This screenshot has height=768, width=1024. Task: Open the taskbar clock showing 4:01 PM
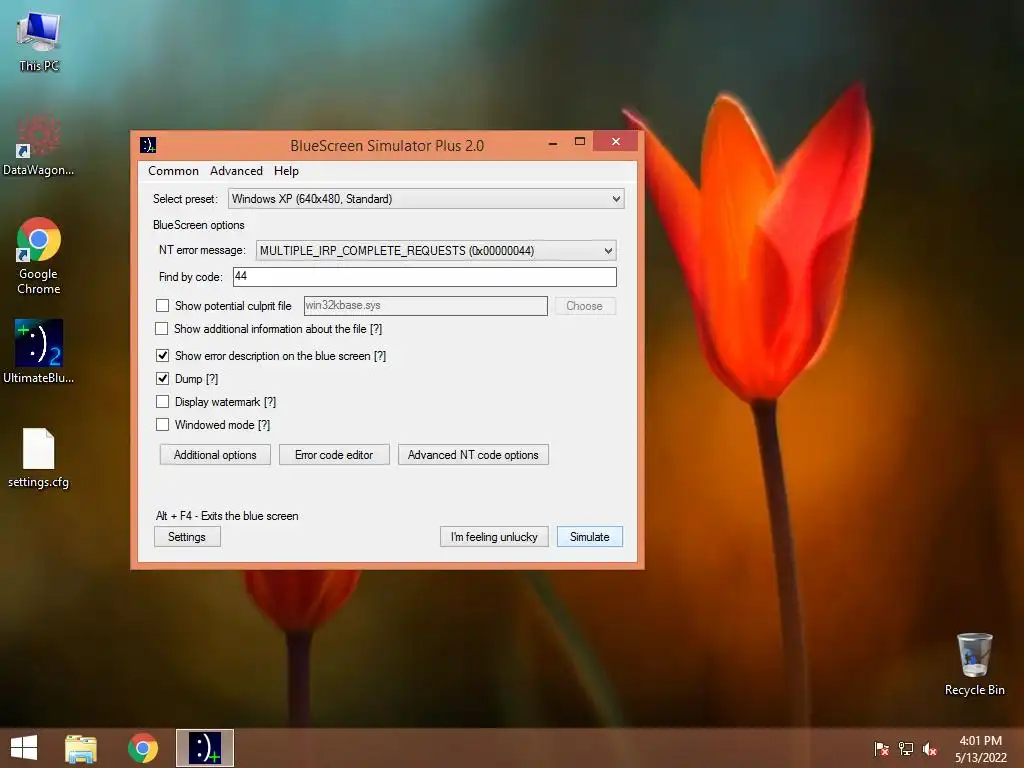coord(980,748)
